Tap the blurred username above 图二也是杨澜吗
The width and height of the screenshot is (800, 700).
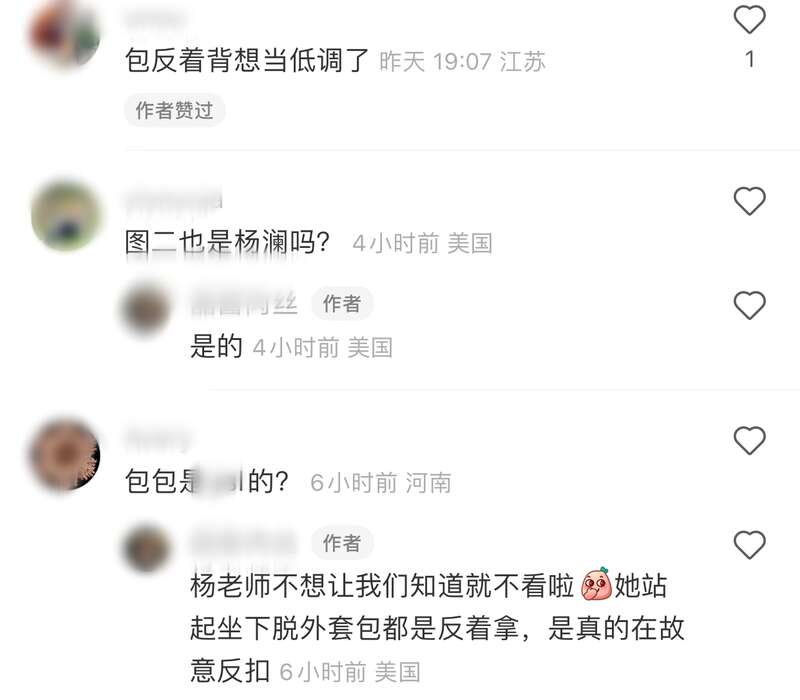click(173, 200)
